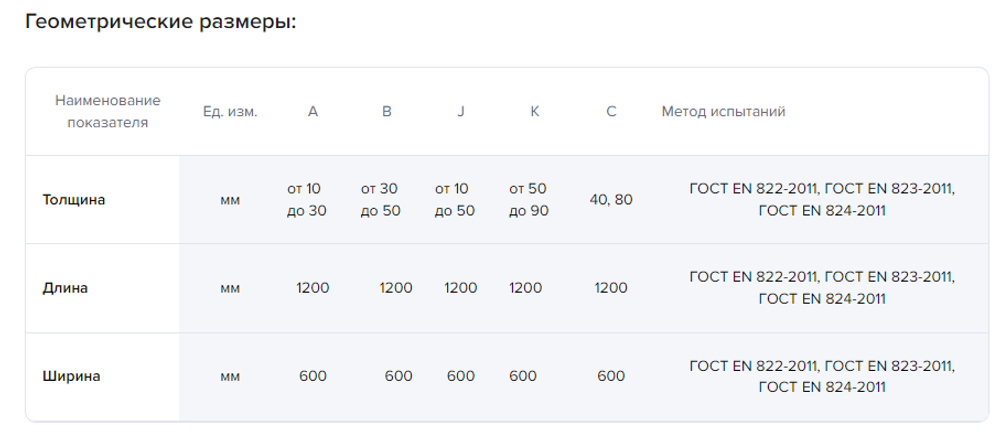
Task: Select the "Ширина" row label
Action: tap(72, 377)
